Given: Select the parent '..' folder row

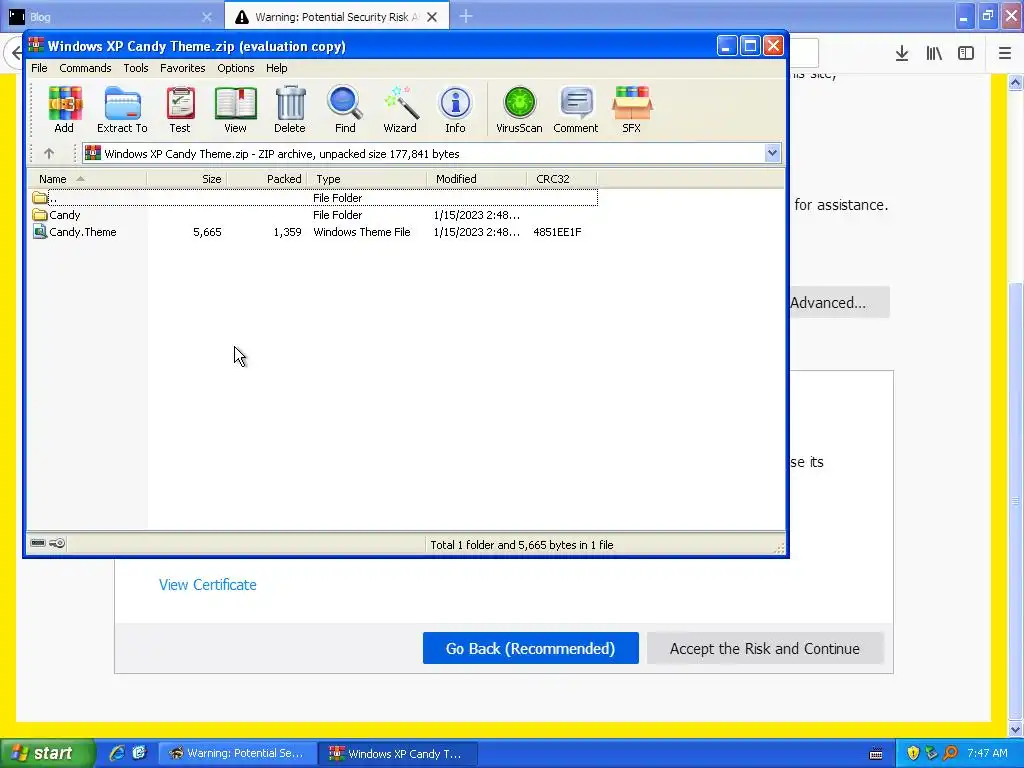Looking at the screenshot, I should (313, 198).
